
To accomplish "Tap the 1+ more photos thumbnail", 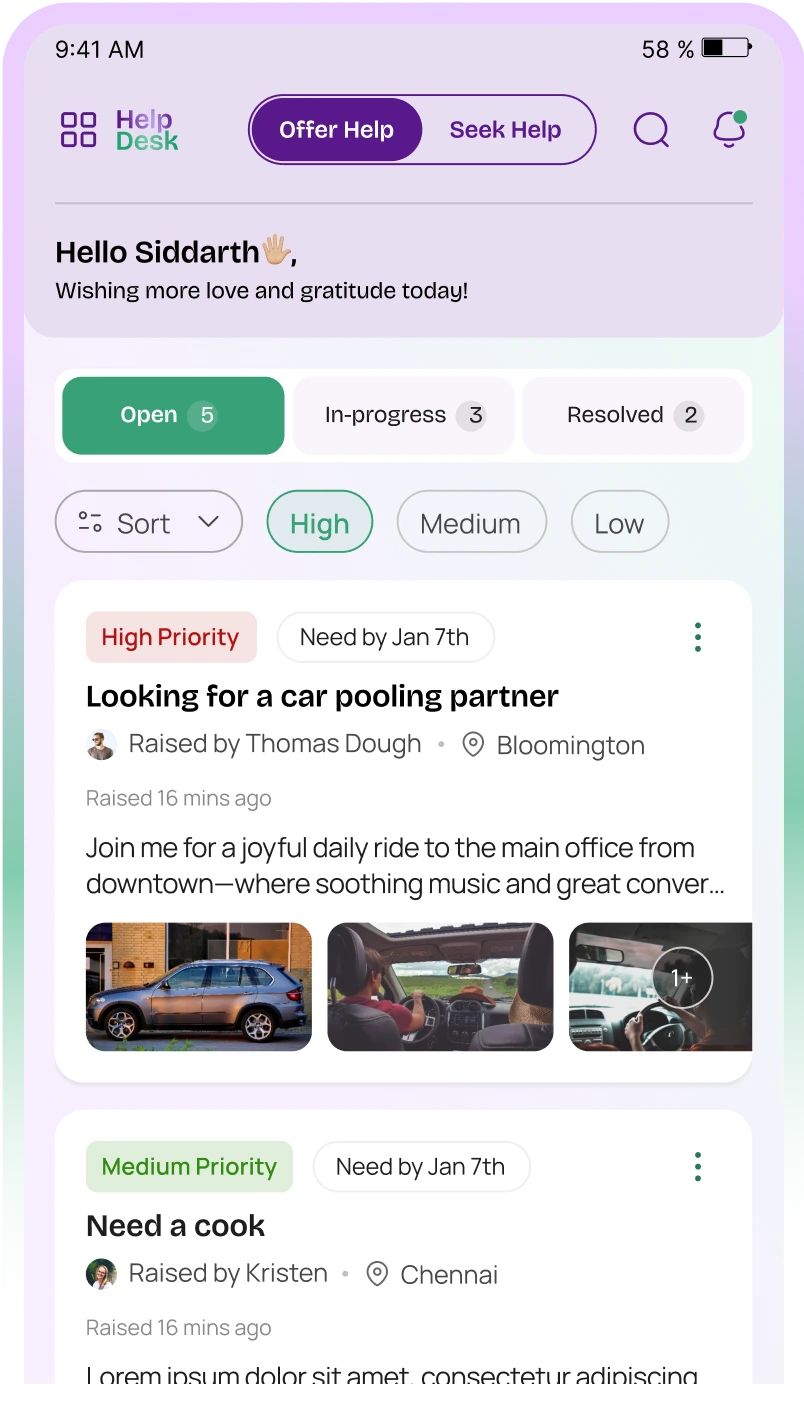I will click(x=661, y=987).
